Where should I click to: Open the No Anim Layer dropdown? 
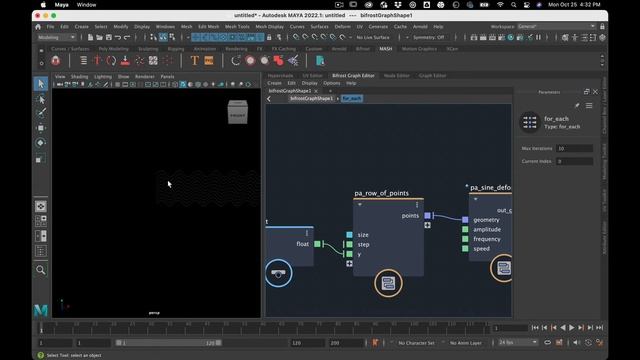coord(466,343)
